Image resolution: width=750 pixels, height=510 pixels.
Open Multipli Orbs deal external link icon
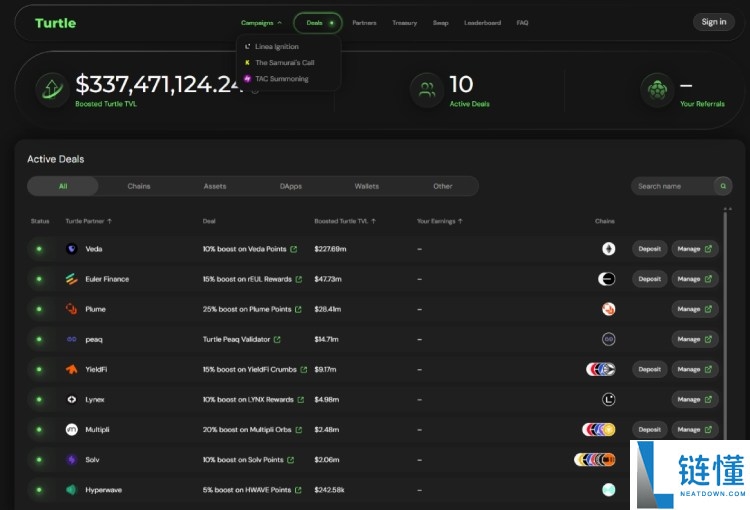click(x=299, y=430)
